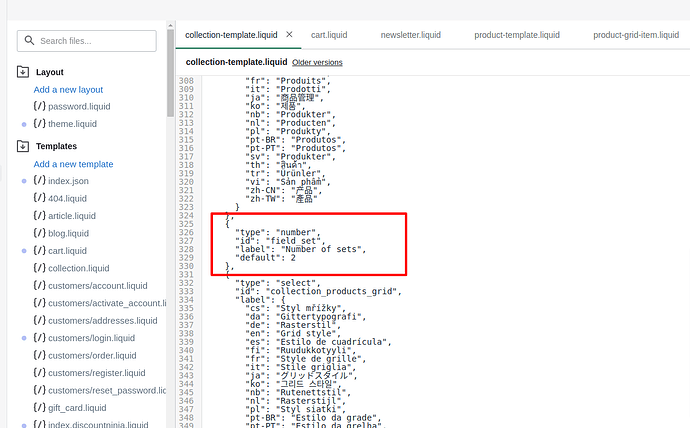Click line "fr": "Produits"
690x428 pixels.
point(288,81)
